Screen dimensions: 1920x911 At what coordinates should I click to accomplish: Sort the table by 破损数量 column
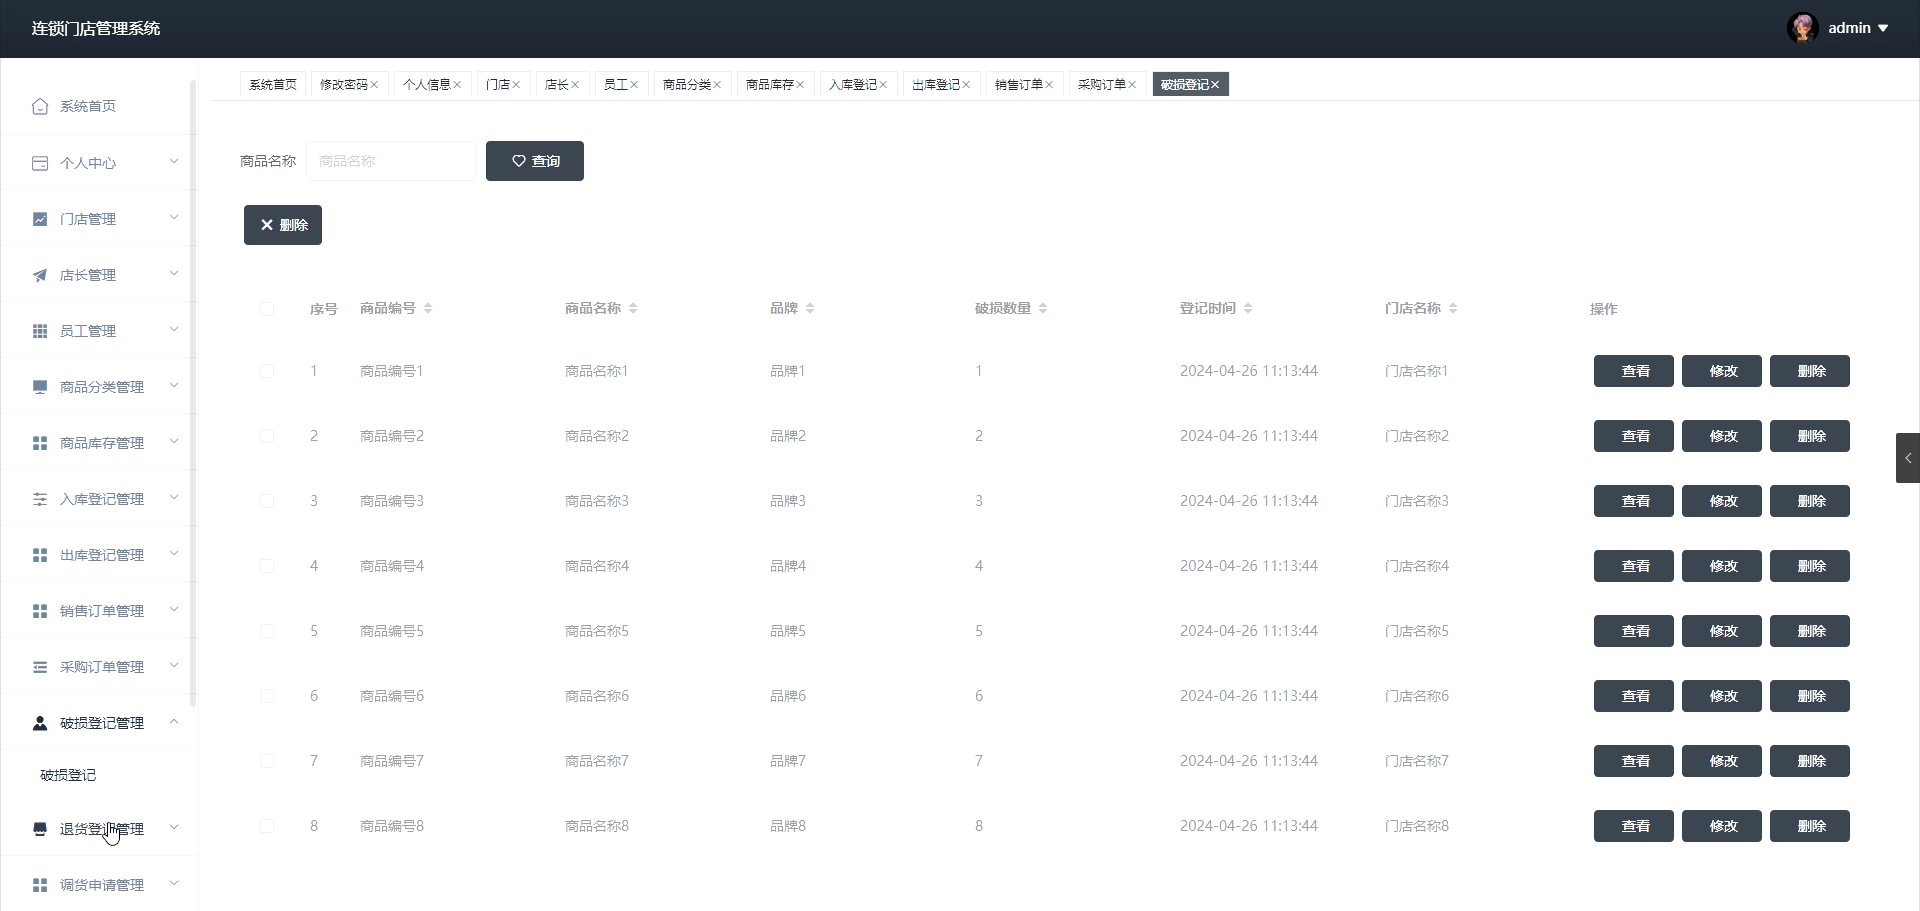[x=1043, y=308]
